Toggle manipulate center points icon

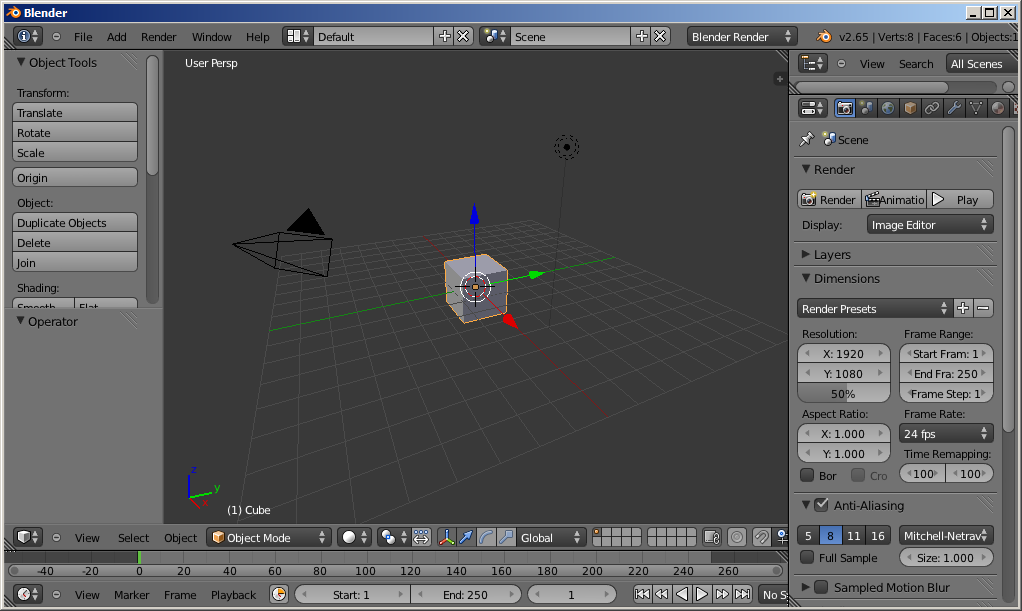click(421, 537)
